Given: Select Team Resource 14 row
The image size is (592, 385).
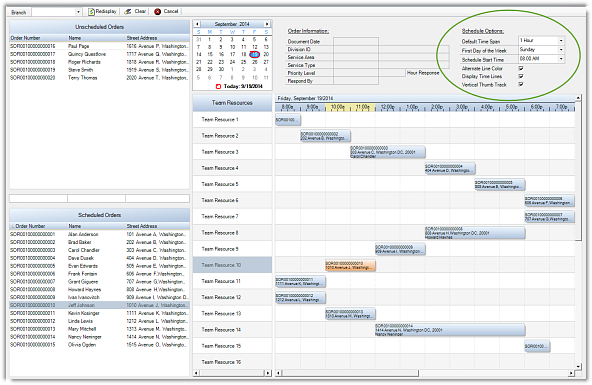Looking at the screenshot, I should click(232, 330).
